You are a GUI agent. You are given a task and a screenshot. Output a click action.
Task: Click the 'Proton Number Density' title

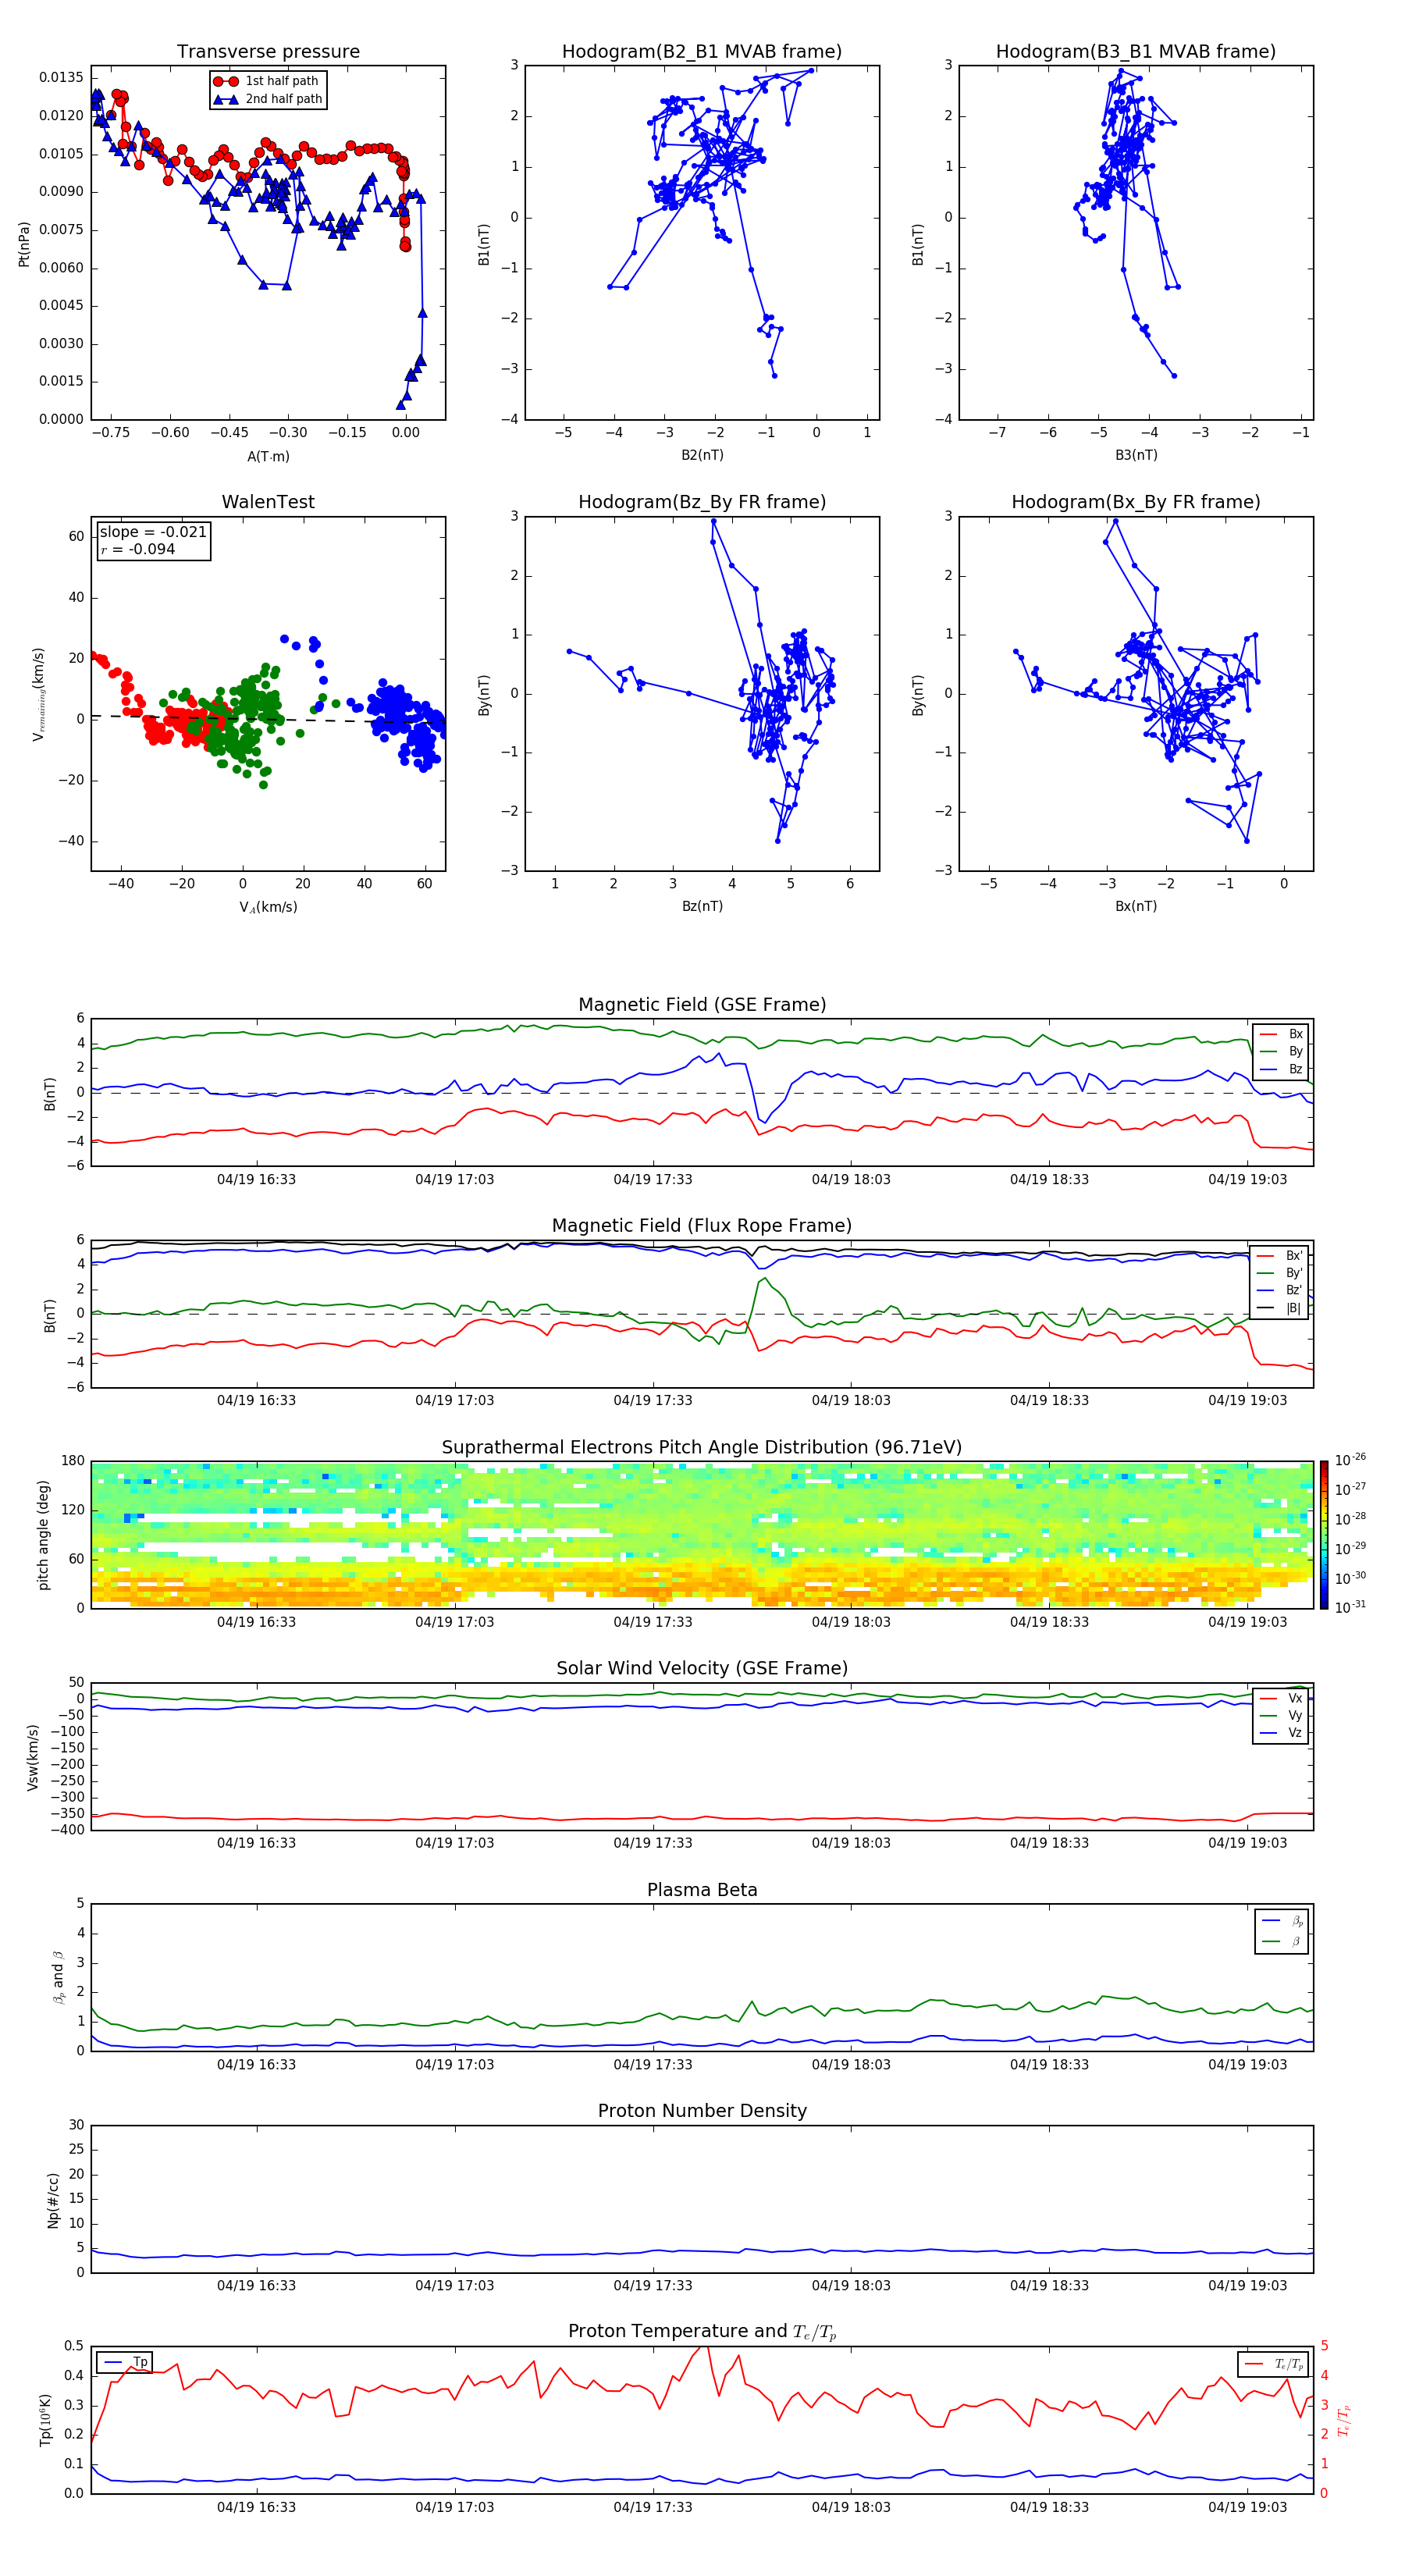(x=702, y=2111)
